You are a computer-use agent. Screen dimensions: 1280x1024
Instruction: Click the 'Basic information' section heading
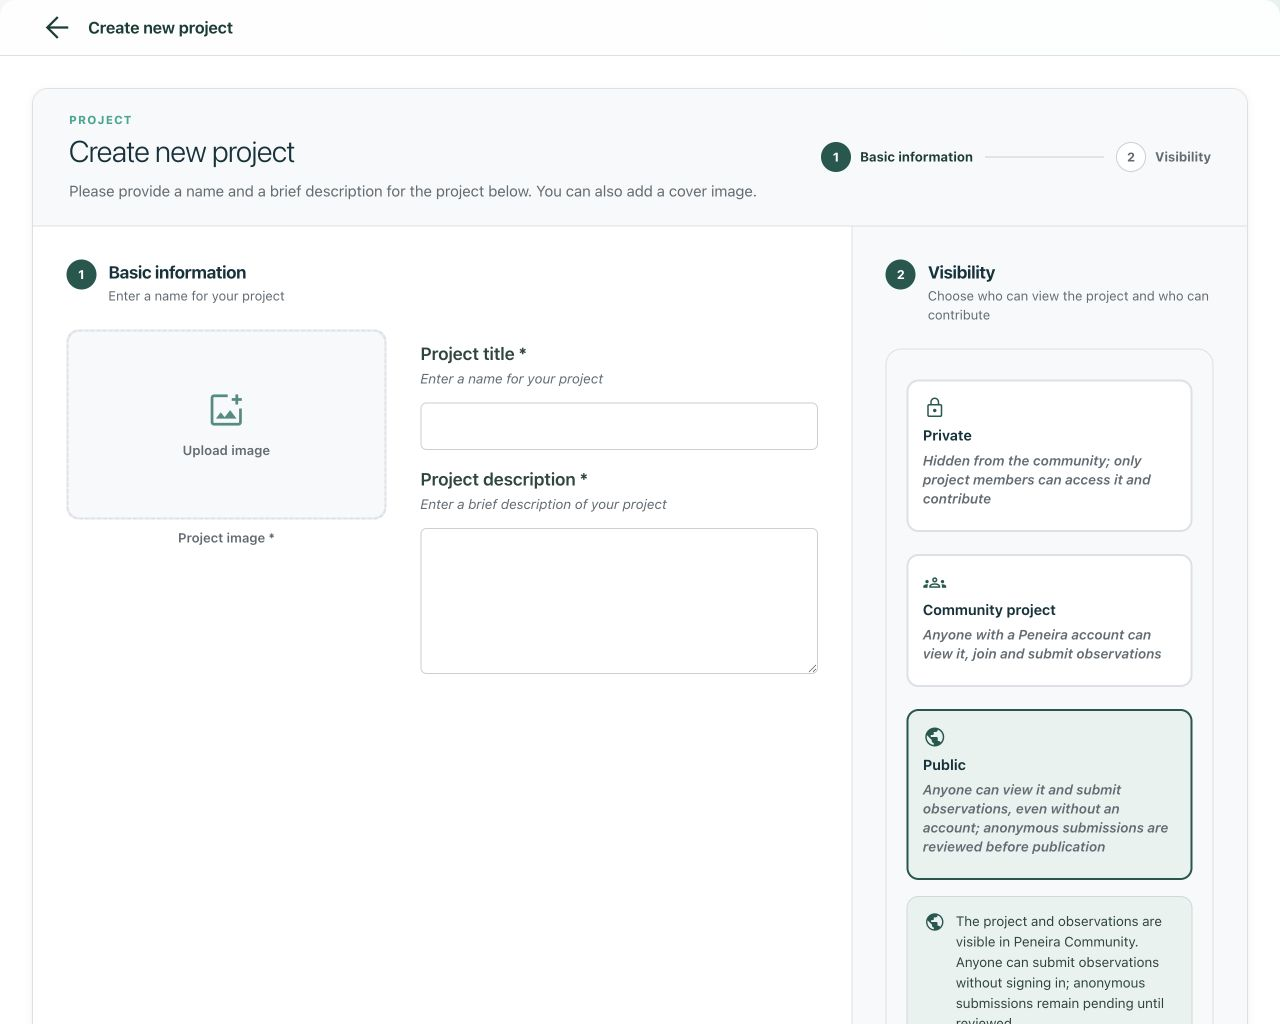coord(177,273)
